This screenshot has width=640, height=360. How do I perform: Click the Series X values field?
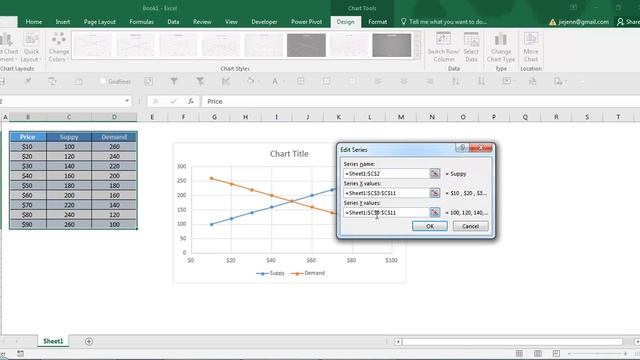coord(386,193)
